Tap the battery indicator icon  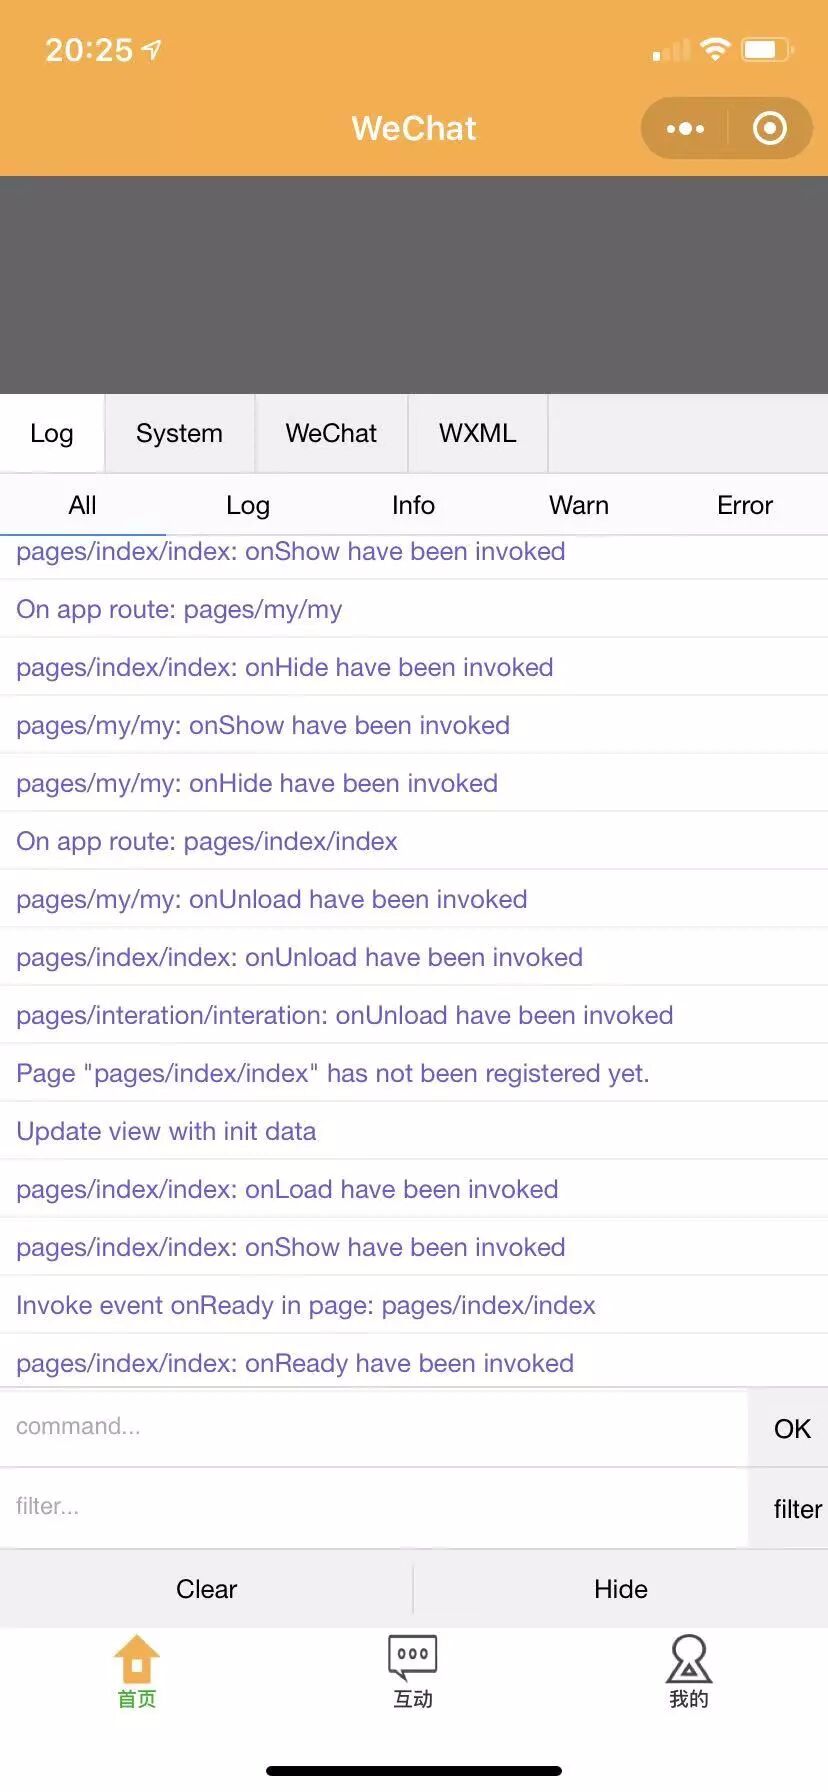(766, 49)
